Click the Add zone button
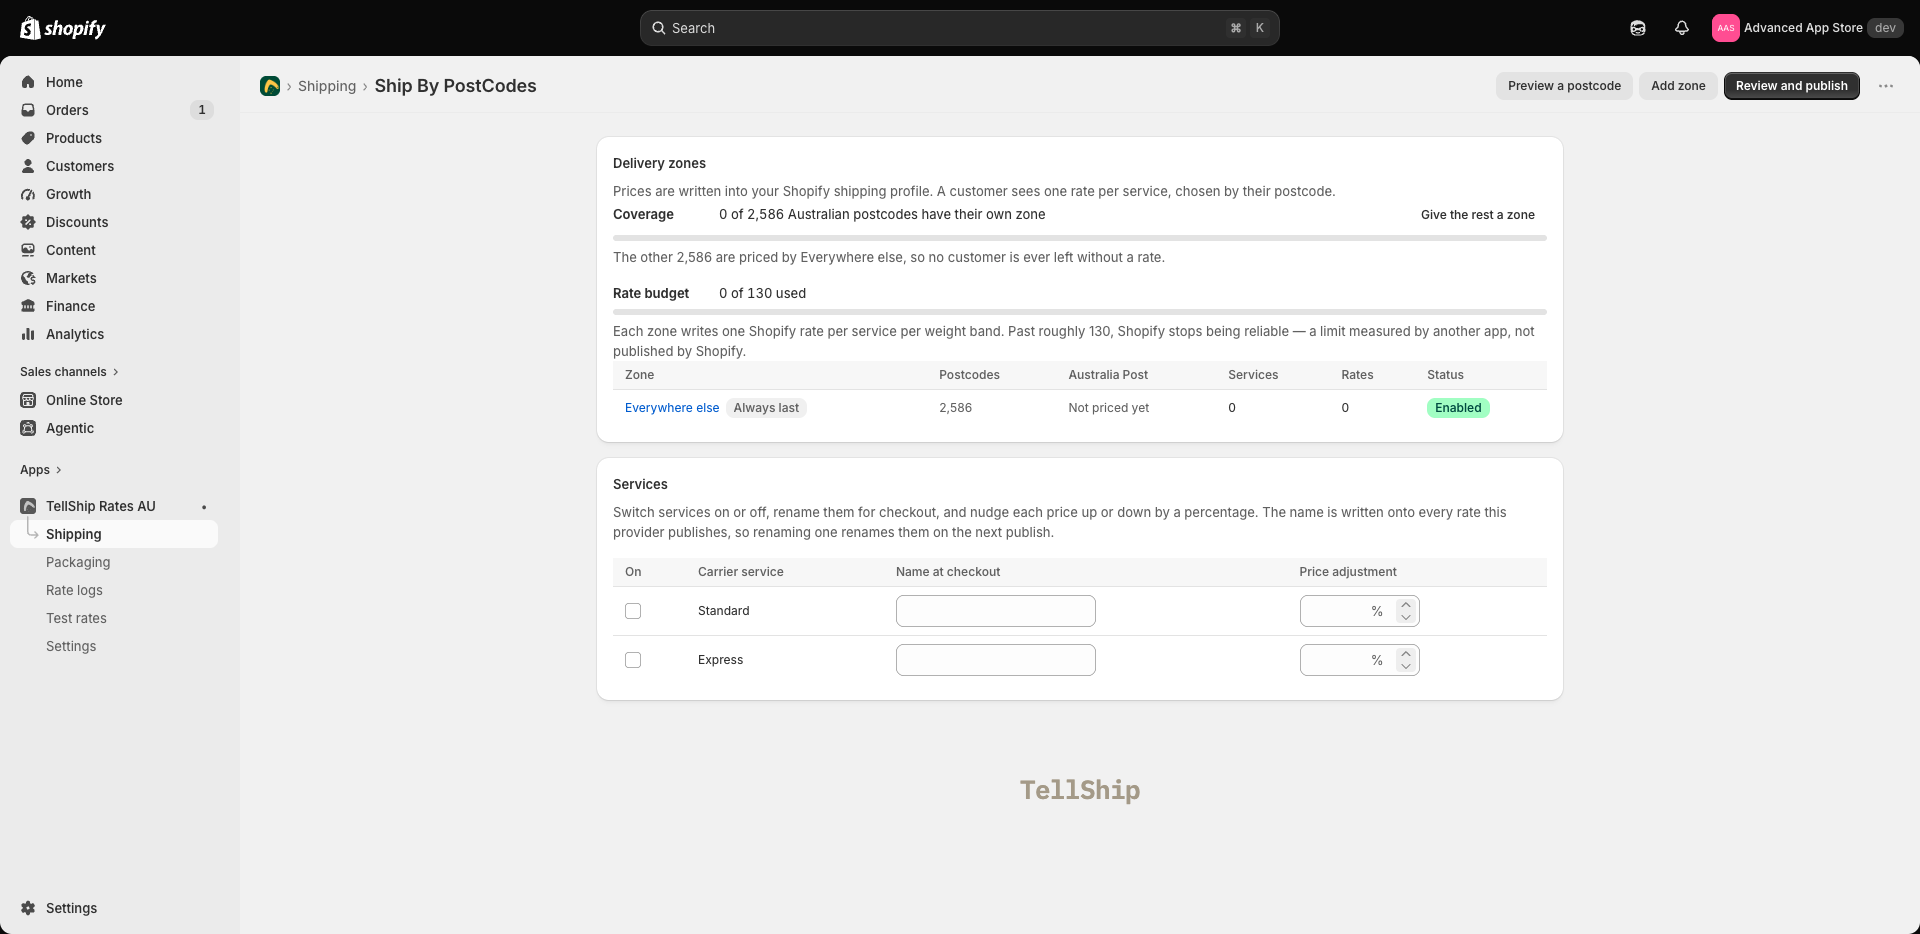This screenshot has width=1920, height=934. pos(1678,86)
